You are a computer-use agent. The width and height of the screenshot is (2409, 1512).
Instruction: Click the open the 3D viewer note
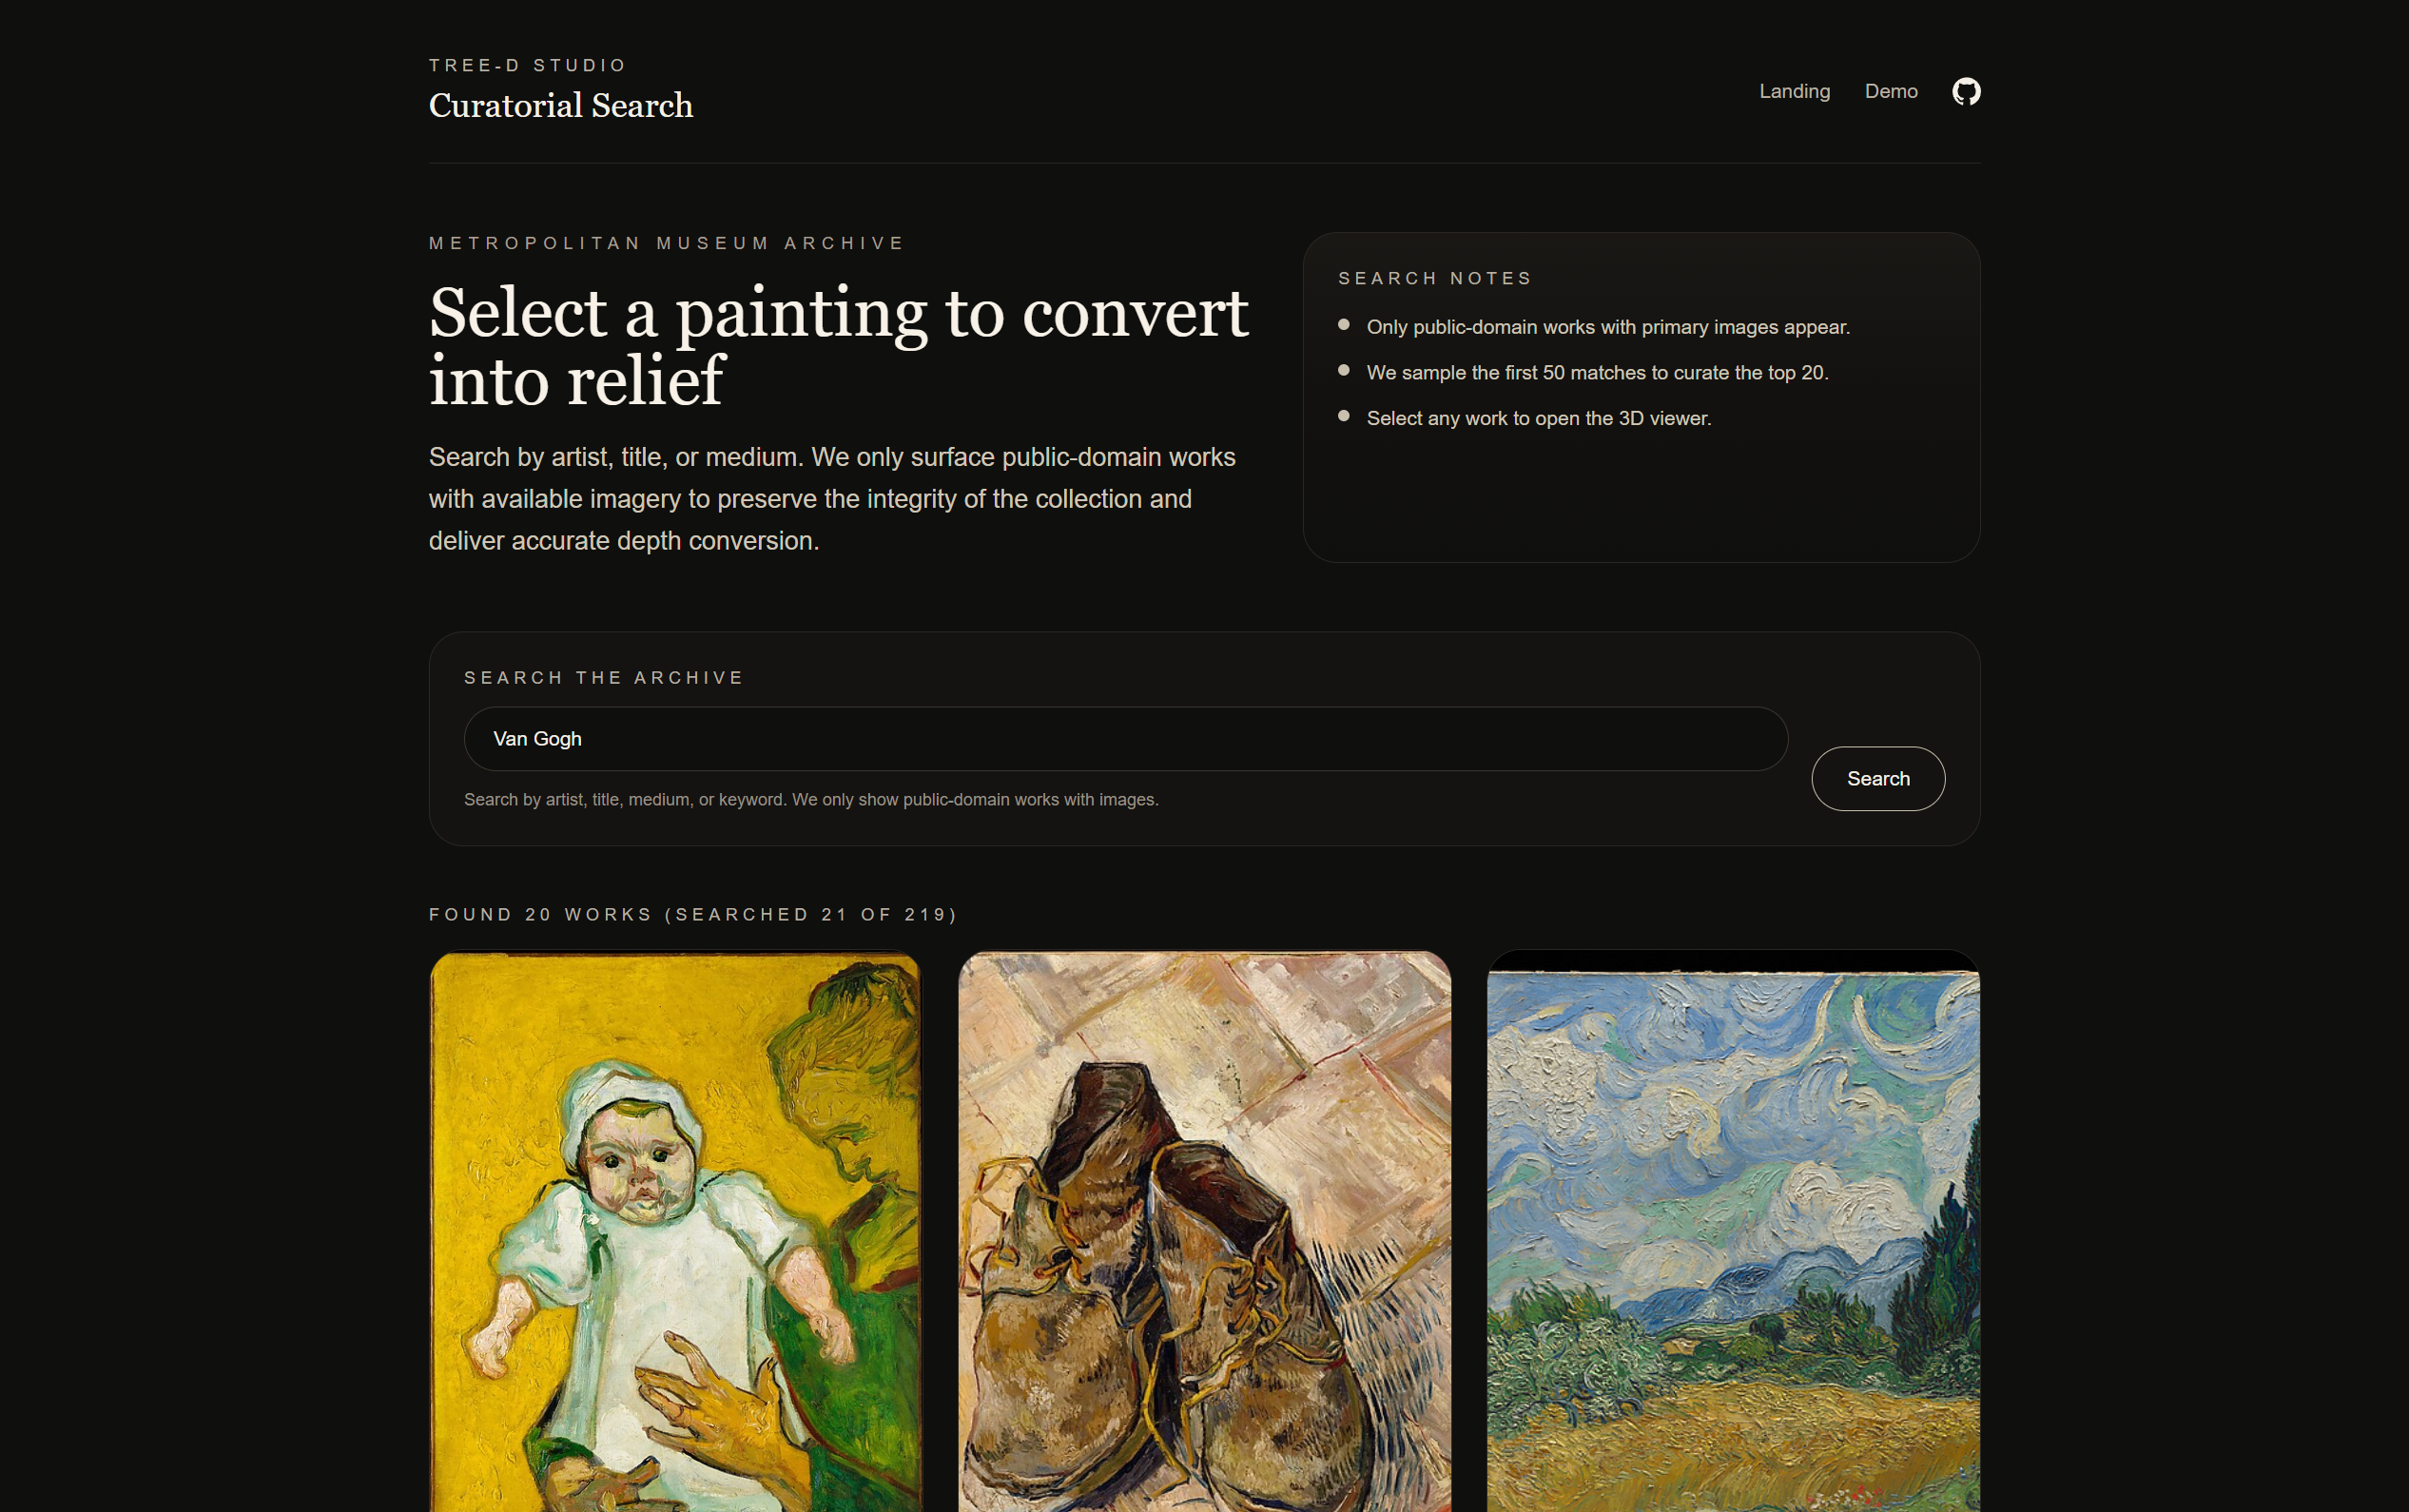pyautogui.click(x=1538, y=418)
